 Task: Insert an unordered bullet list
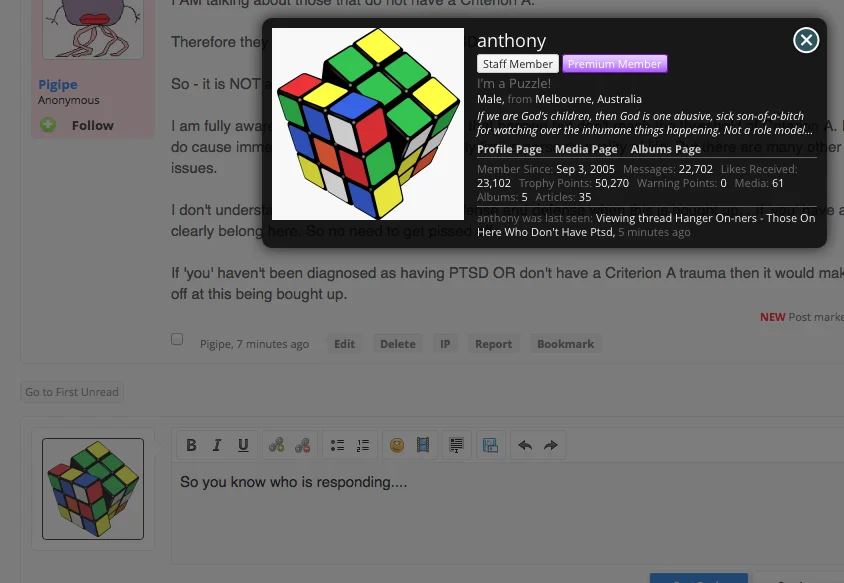click(337, 445)
